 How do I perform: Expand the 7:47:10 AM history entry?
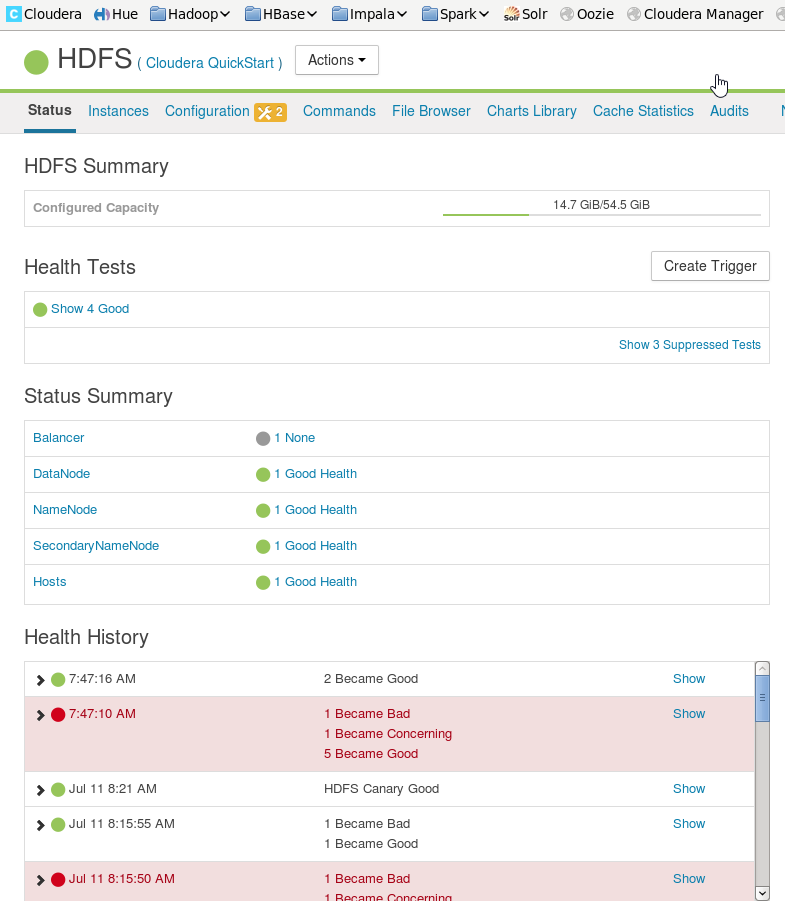[x=40, y=715]
